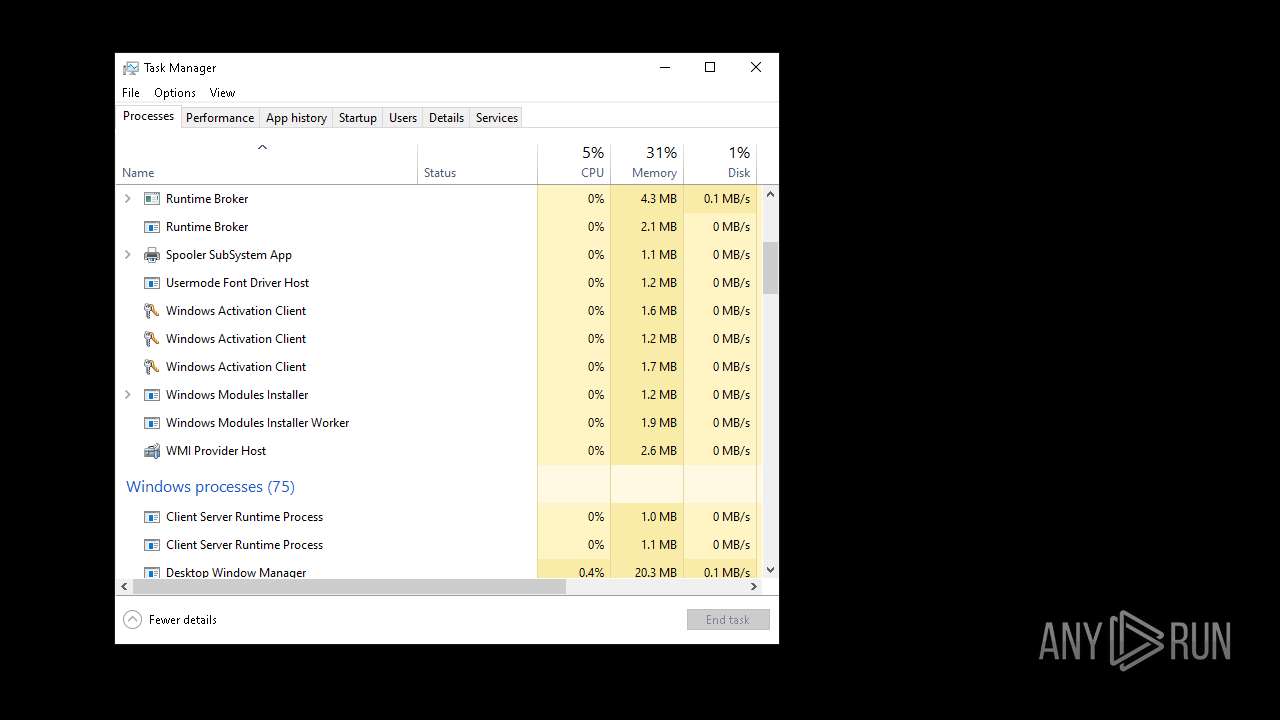This screenshot has width=1280, height=720.
Task: Select Client Server Runtime Process using 1.1 MB
Action: (x=437, y=545)
